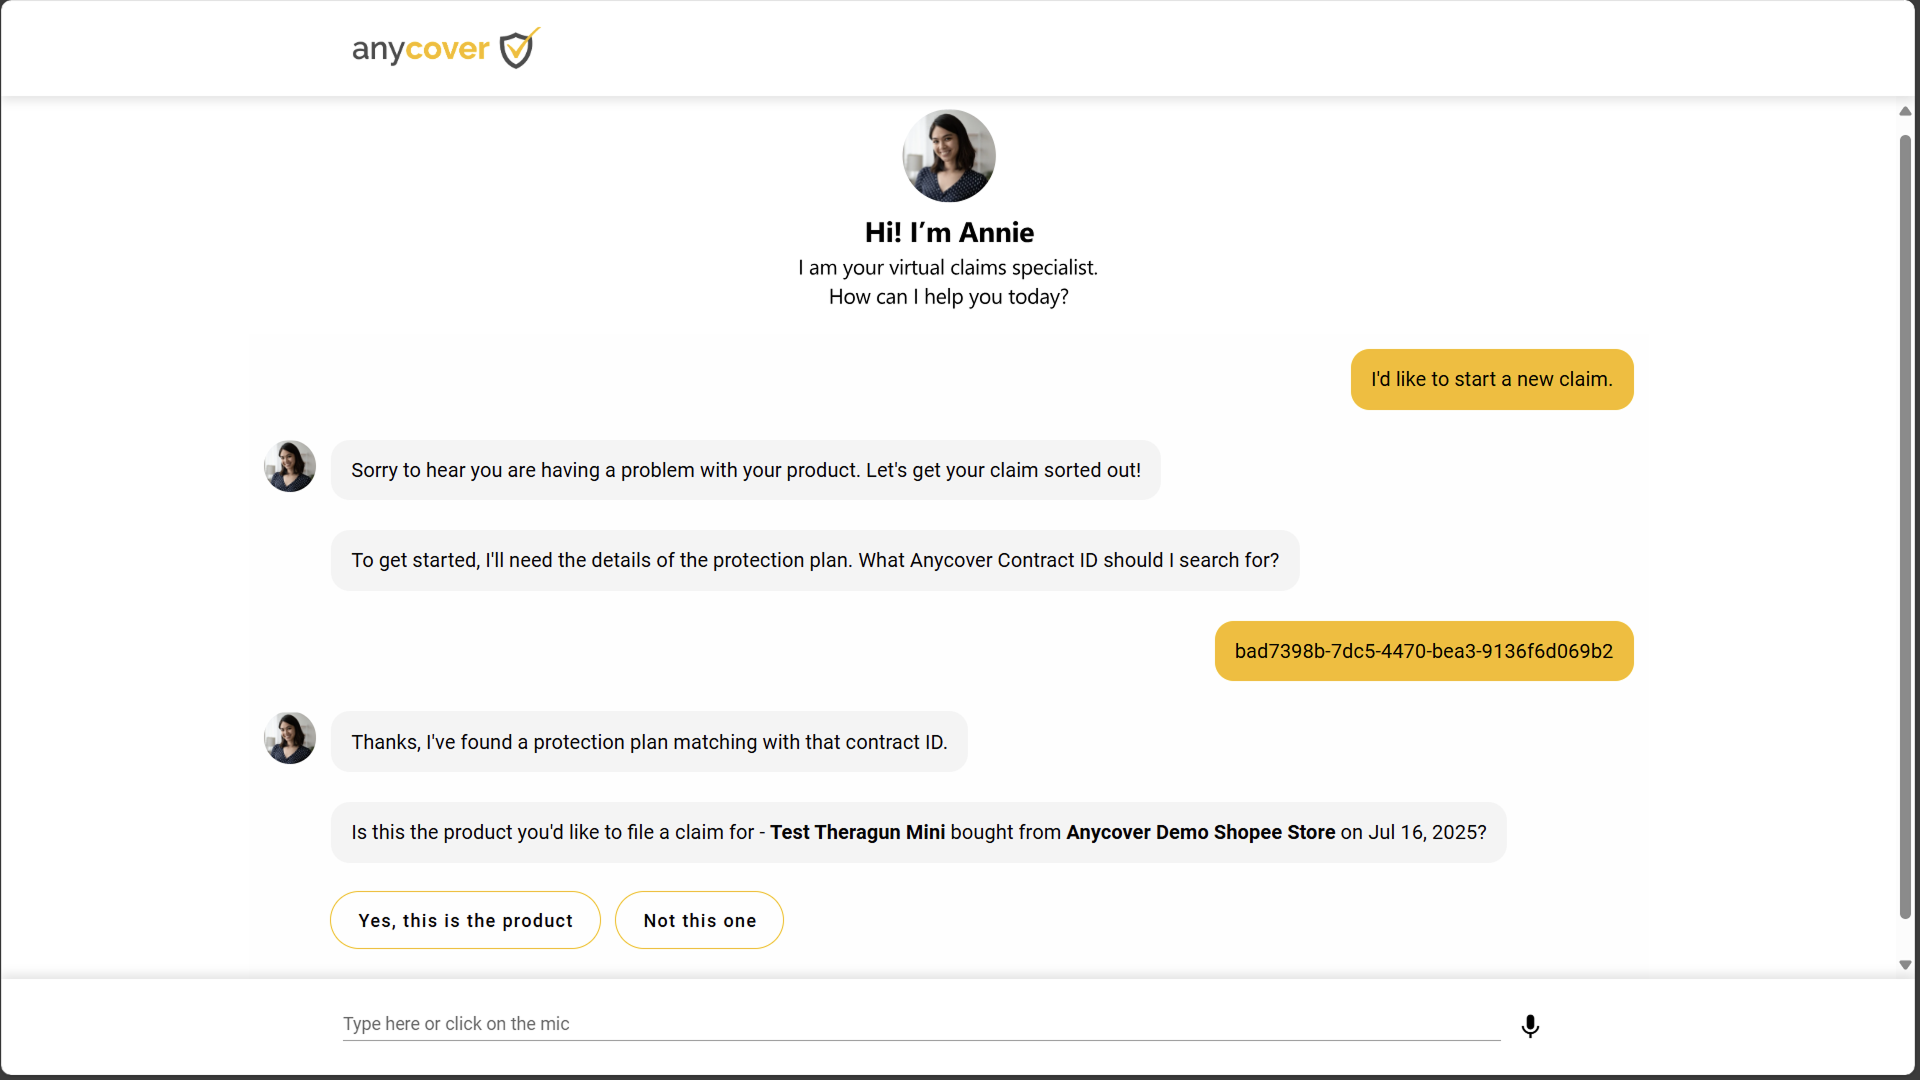Click the 'Hi! I'm Annie' heading
Image resolution: width=1920 pixels, height=1080 pixels.
949,232
